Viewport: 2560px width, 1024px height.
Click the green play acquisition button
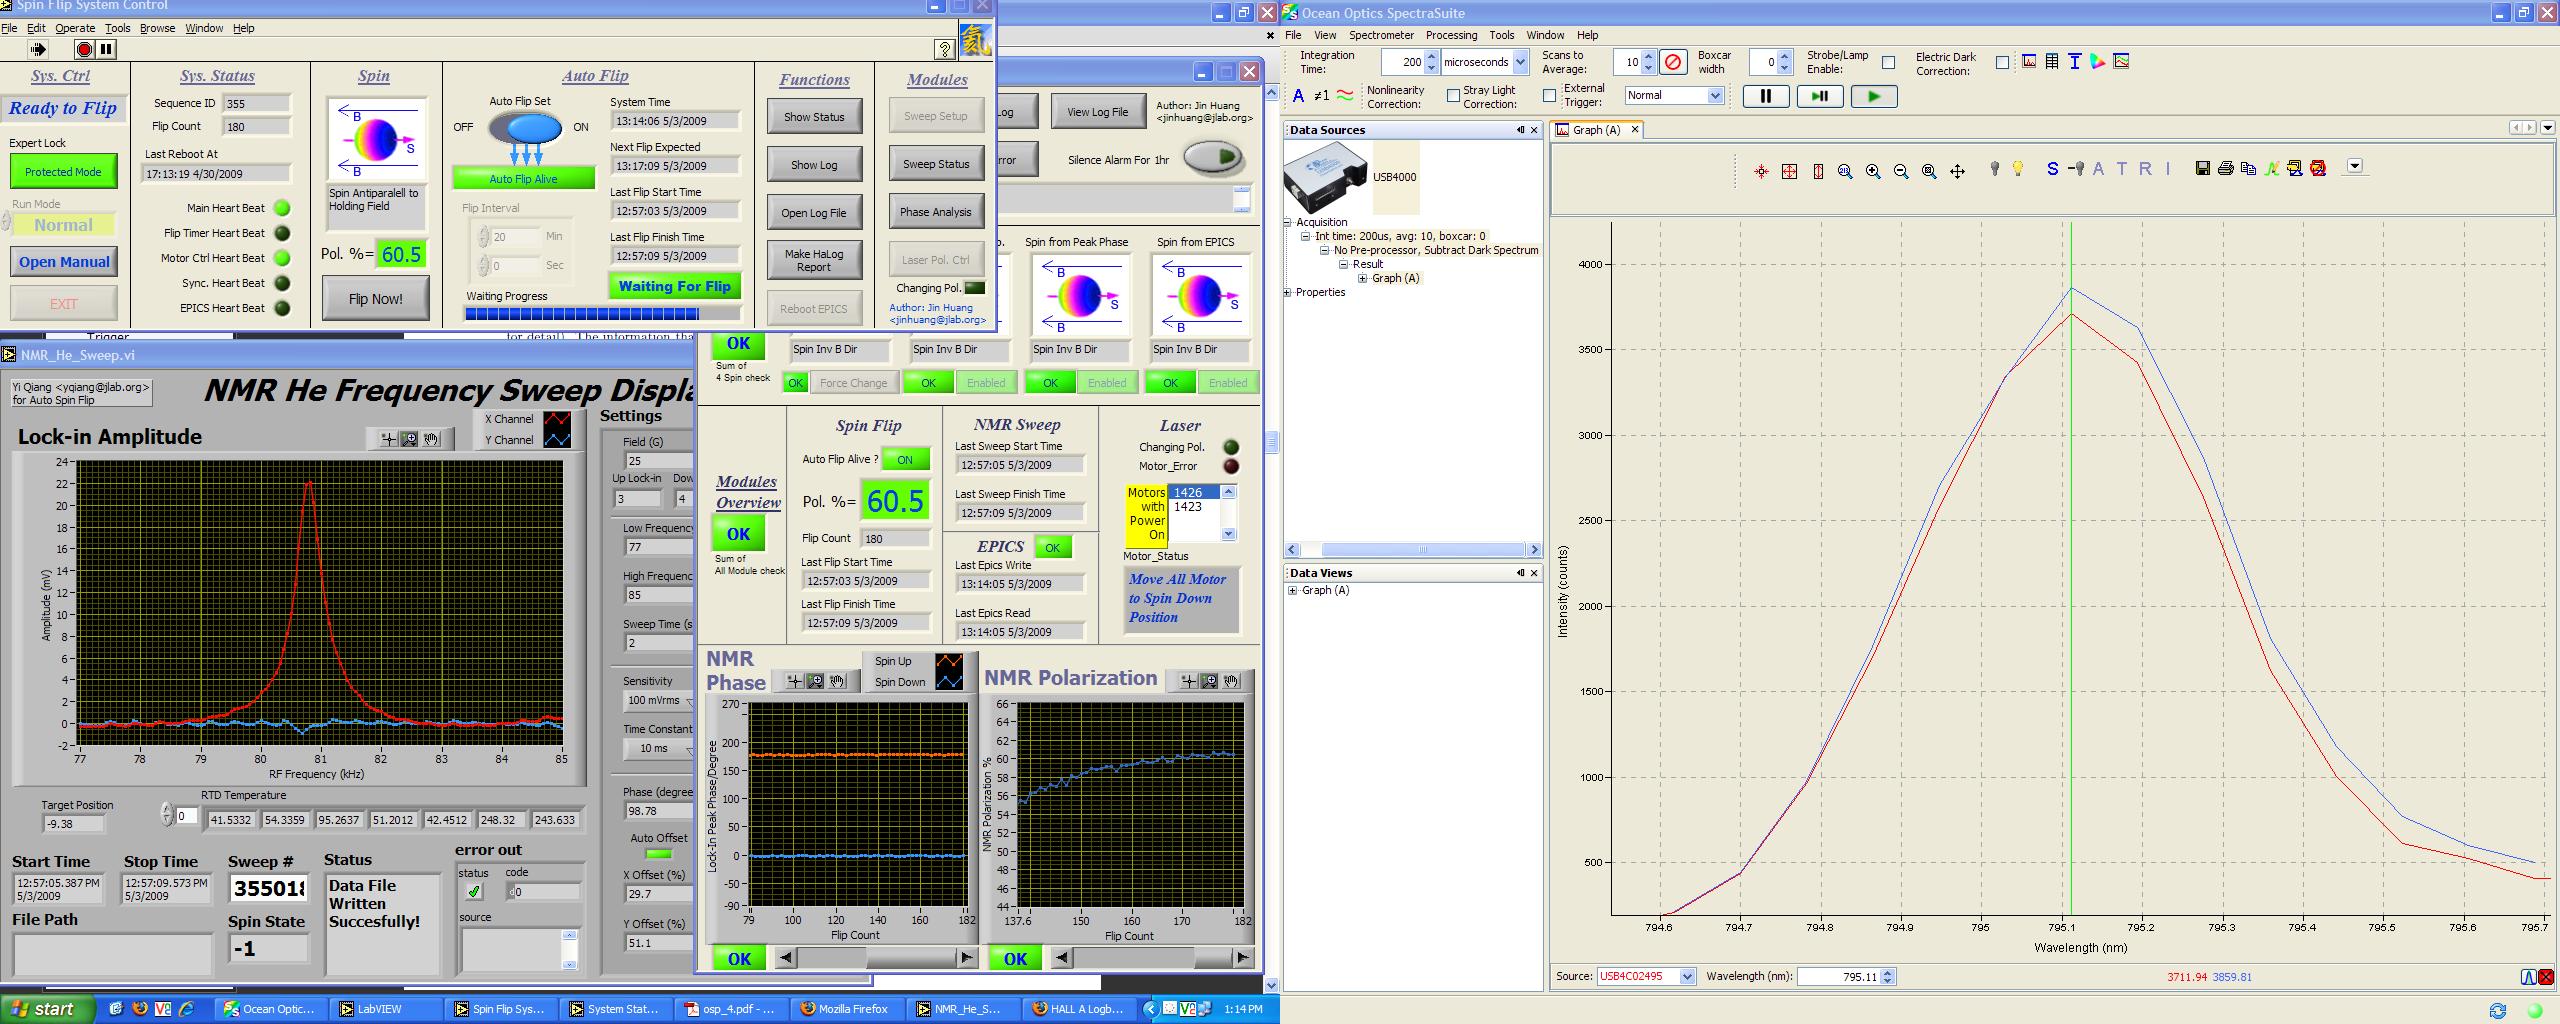[x=1874, y=96]
